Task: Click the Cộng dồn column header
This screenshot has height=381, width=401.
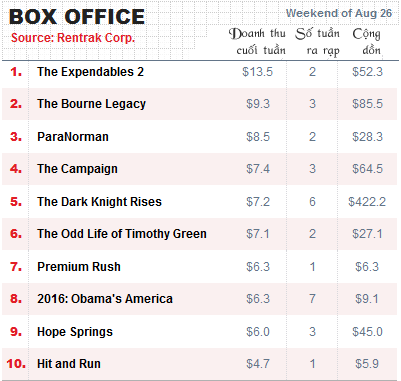Action: pyautogui.click(x=367, y=42)
